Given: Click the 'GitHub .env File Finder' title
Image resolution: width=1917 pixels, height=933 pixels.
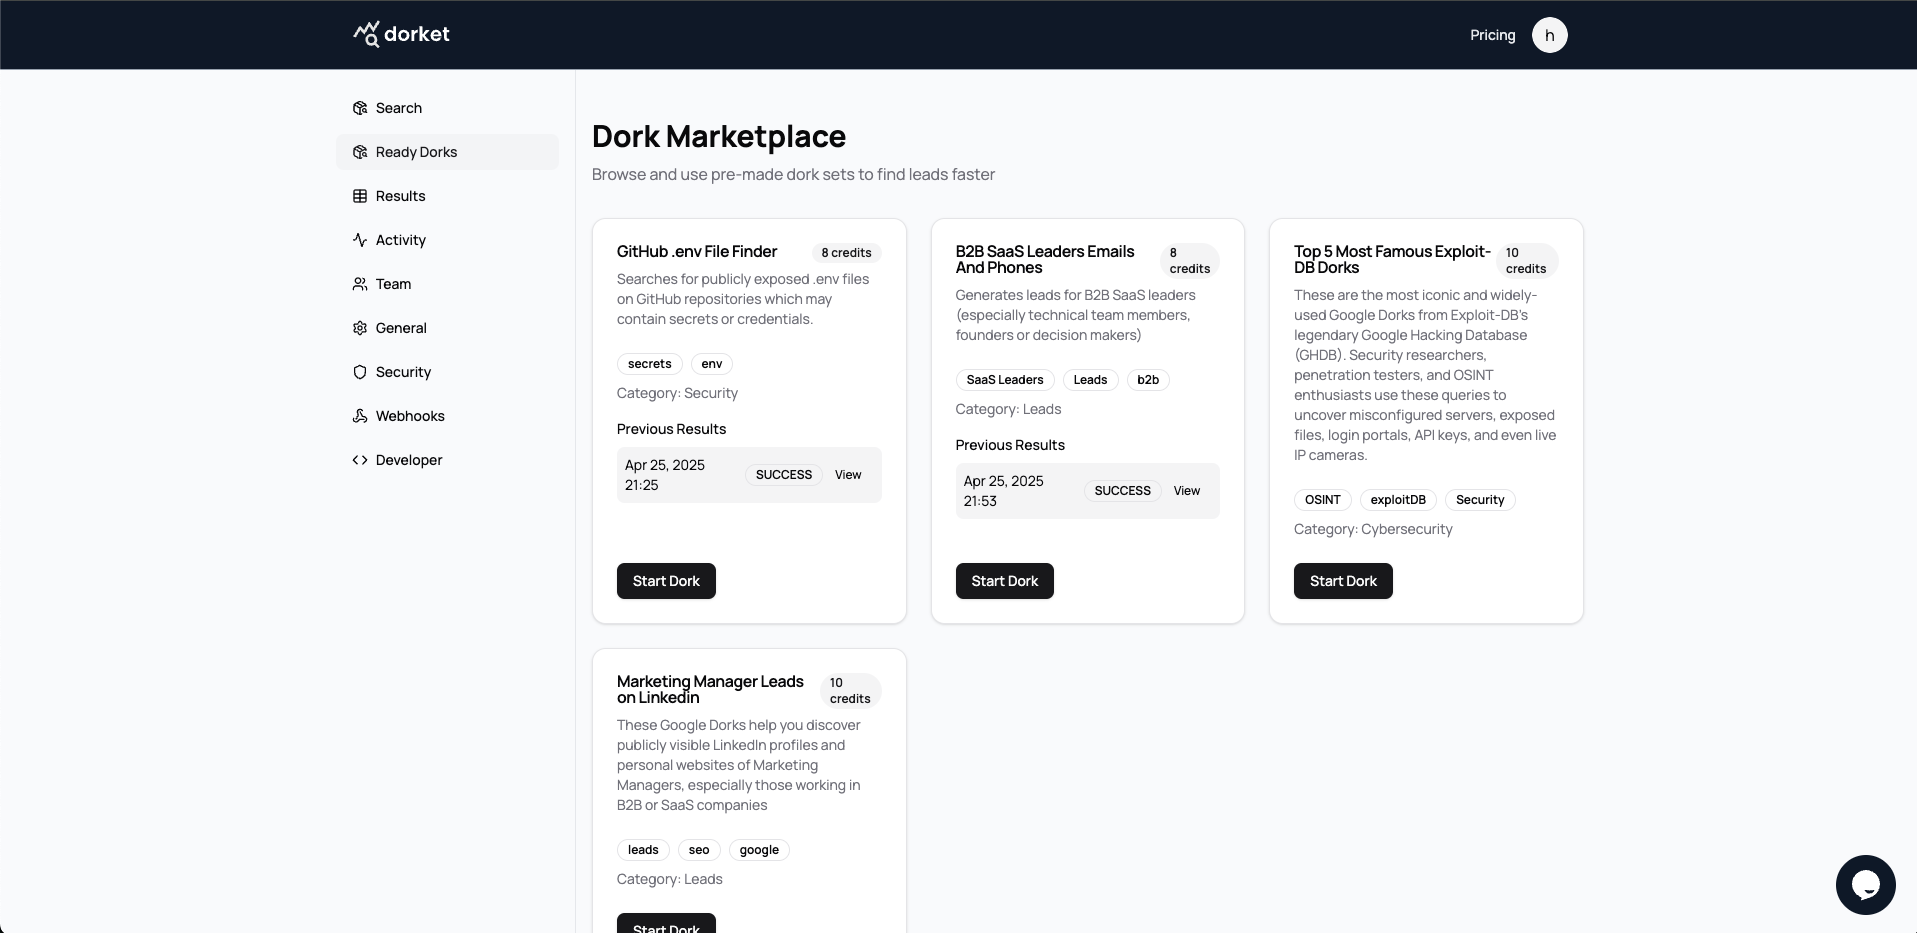Looking at the screenshot, I should (x=697, y=252).
